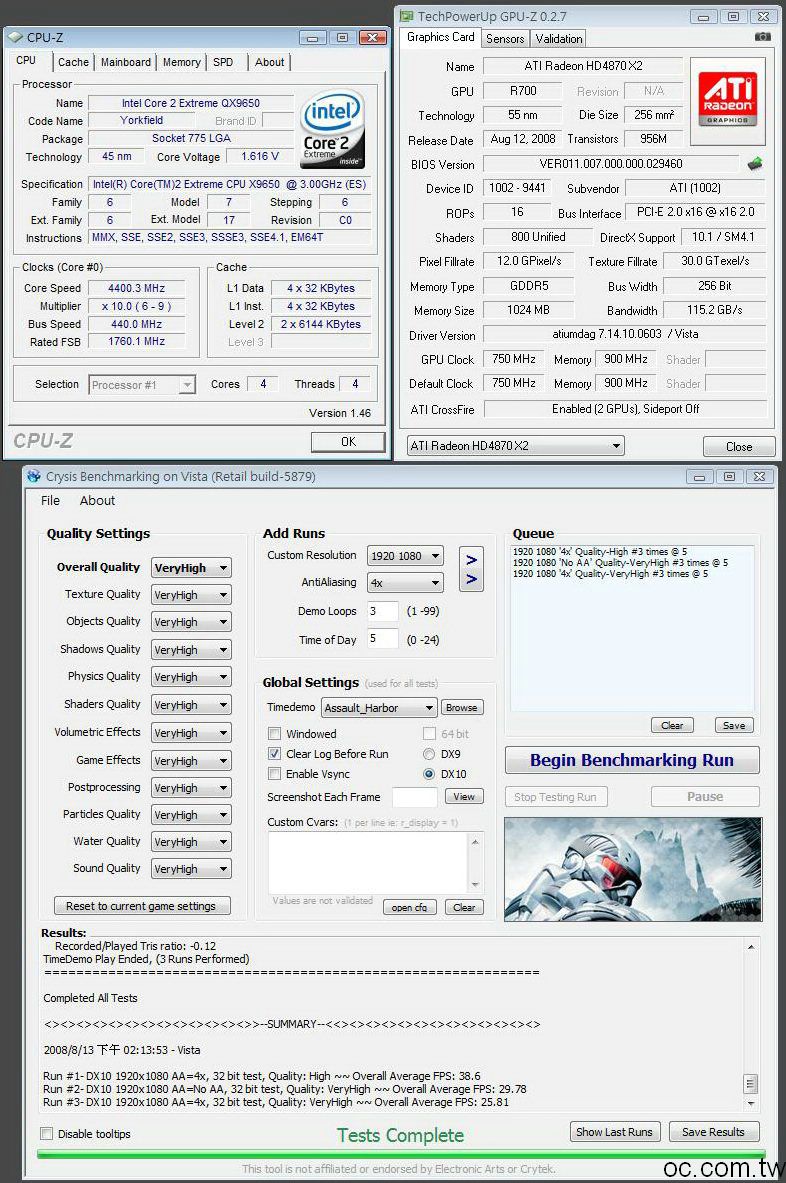Switch to the CPU-Z Cache tab
Viewport: 786px width, 1183px height.
tap(73, 62)
